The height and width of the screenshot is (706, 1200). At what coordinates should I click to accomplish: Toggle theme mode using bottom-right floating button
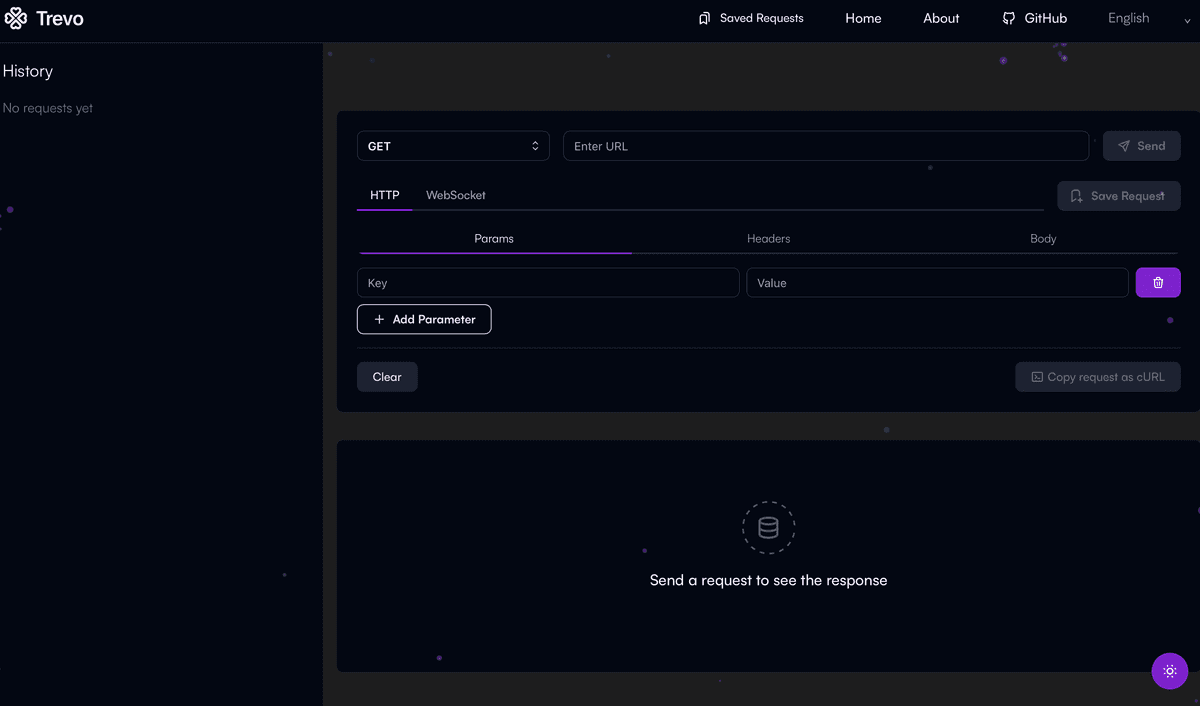coord(1170,671)
